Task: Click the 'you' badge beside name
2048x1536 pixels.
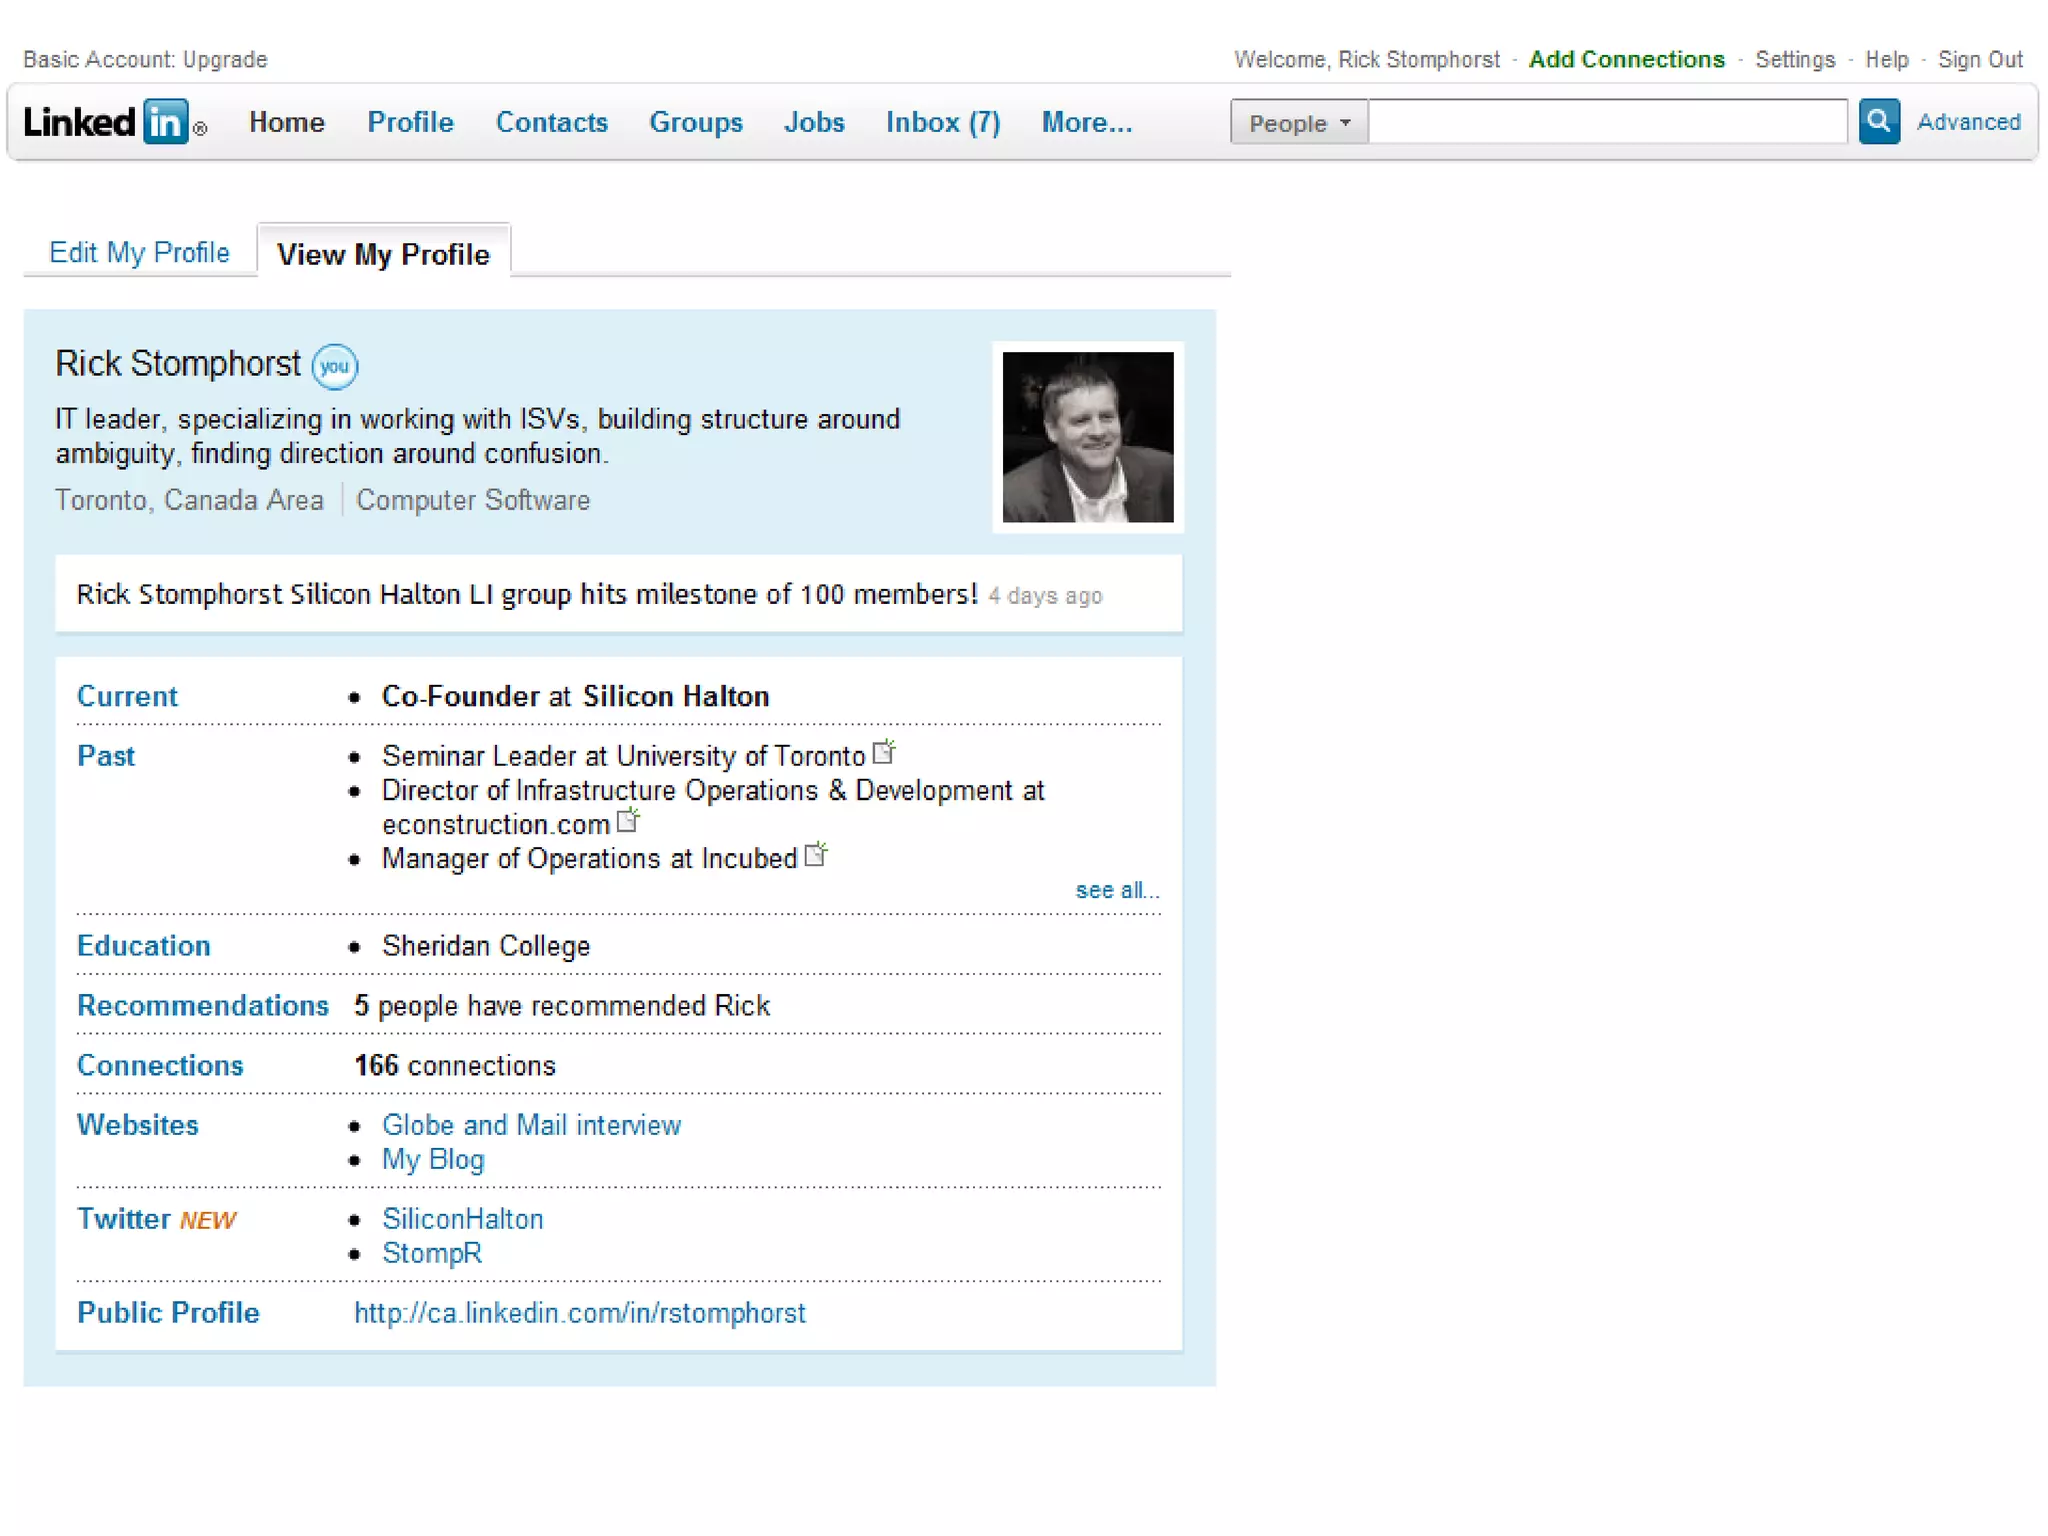Action: 334,366
